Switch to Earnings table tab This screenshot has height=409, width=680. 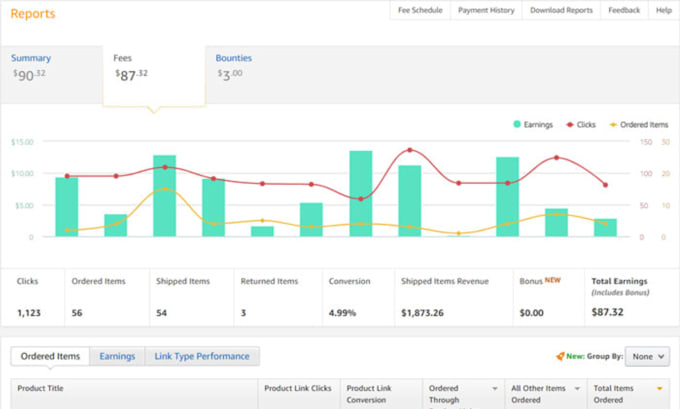(x=117, y=356)
